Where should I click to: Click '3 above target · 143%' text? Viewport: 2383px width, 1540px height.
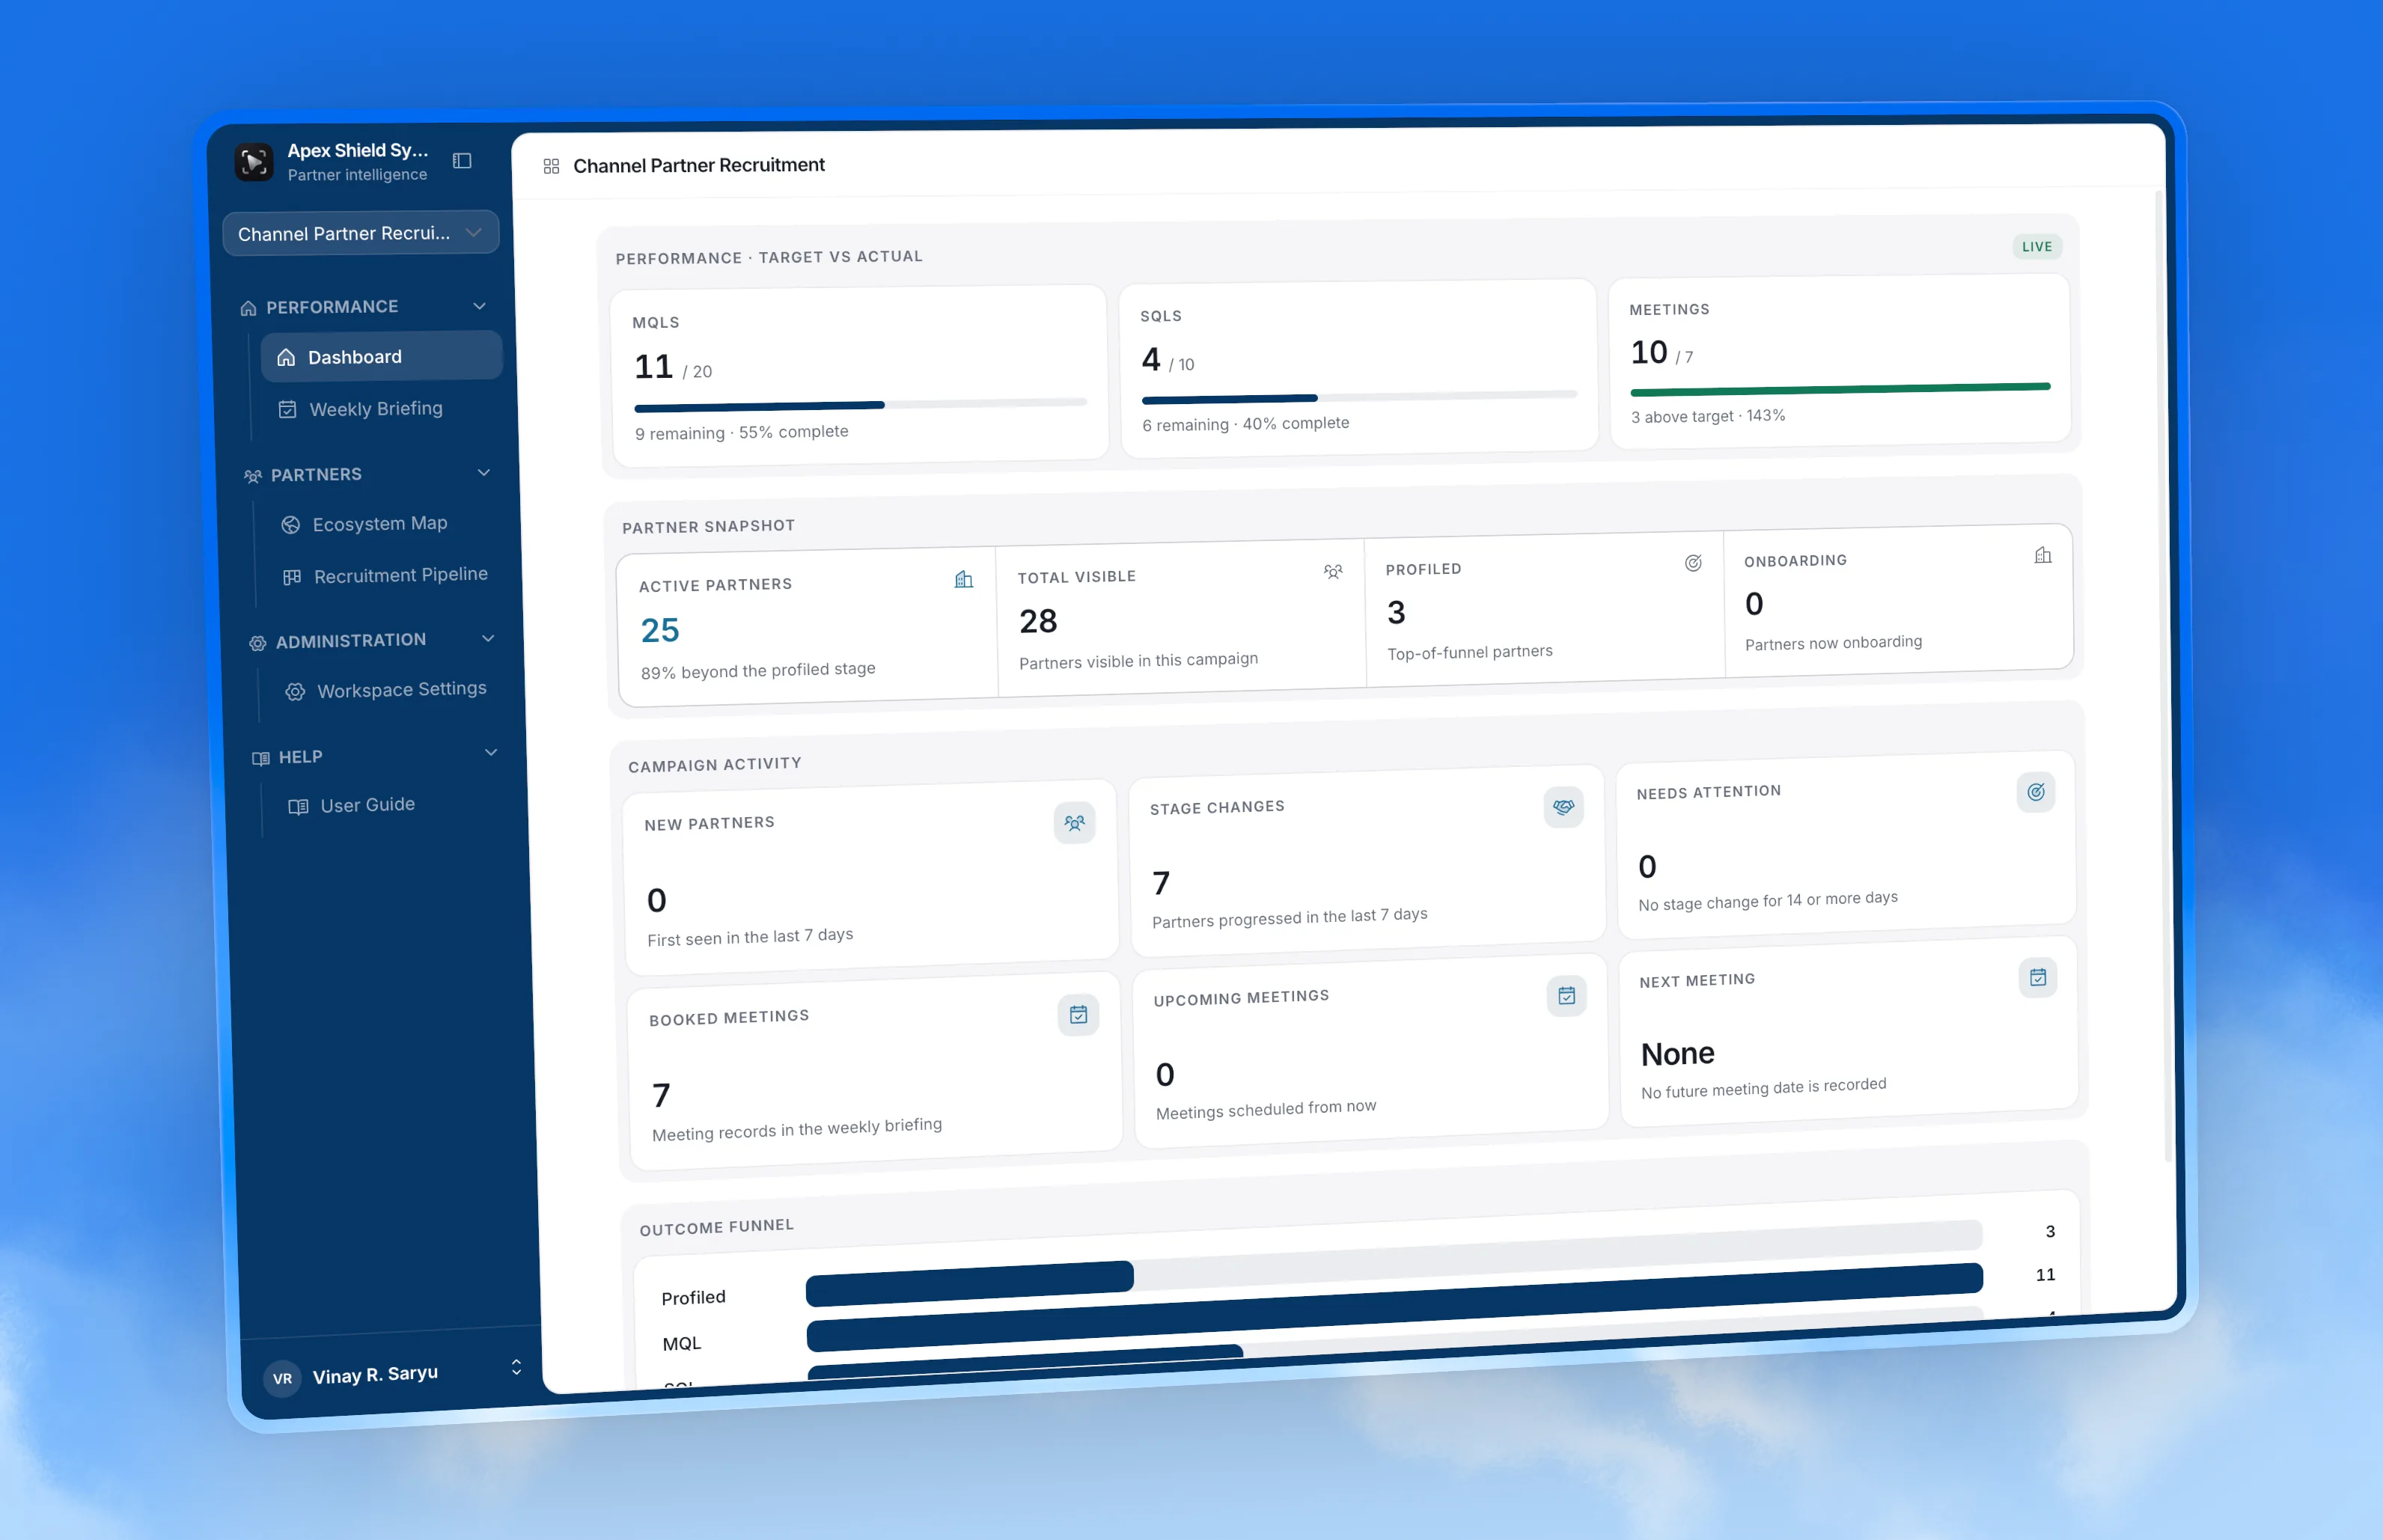point(1708,415)
